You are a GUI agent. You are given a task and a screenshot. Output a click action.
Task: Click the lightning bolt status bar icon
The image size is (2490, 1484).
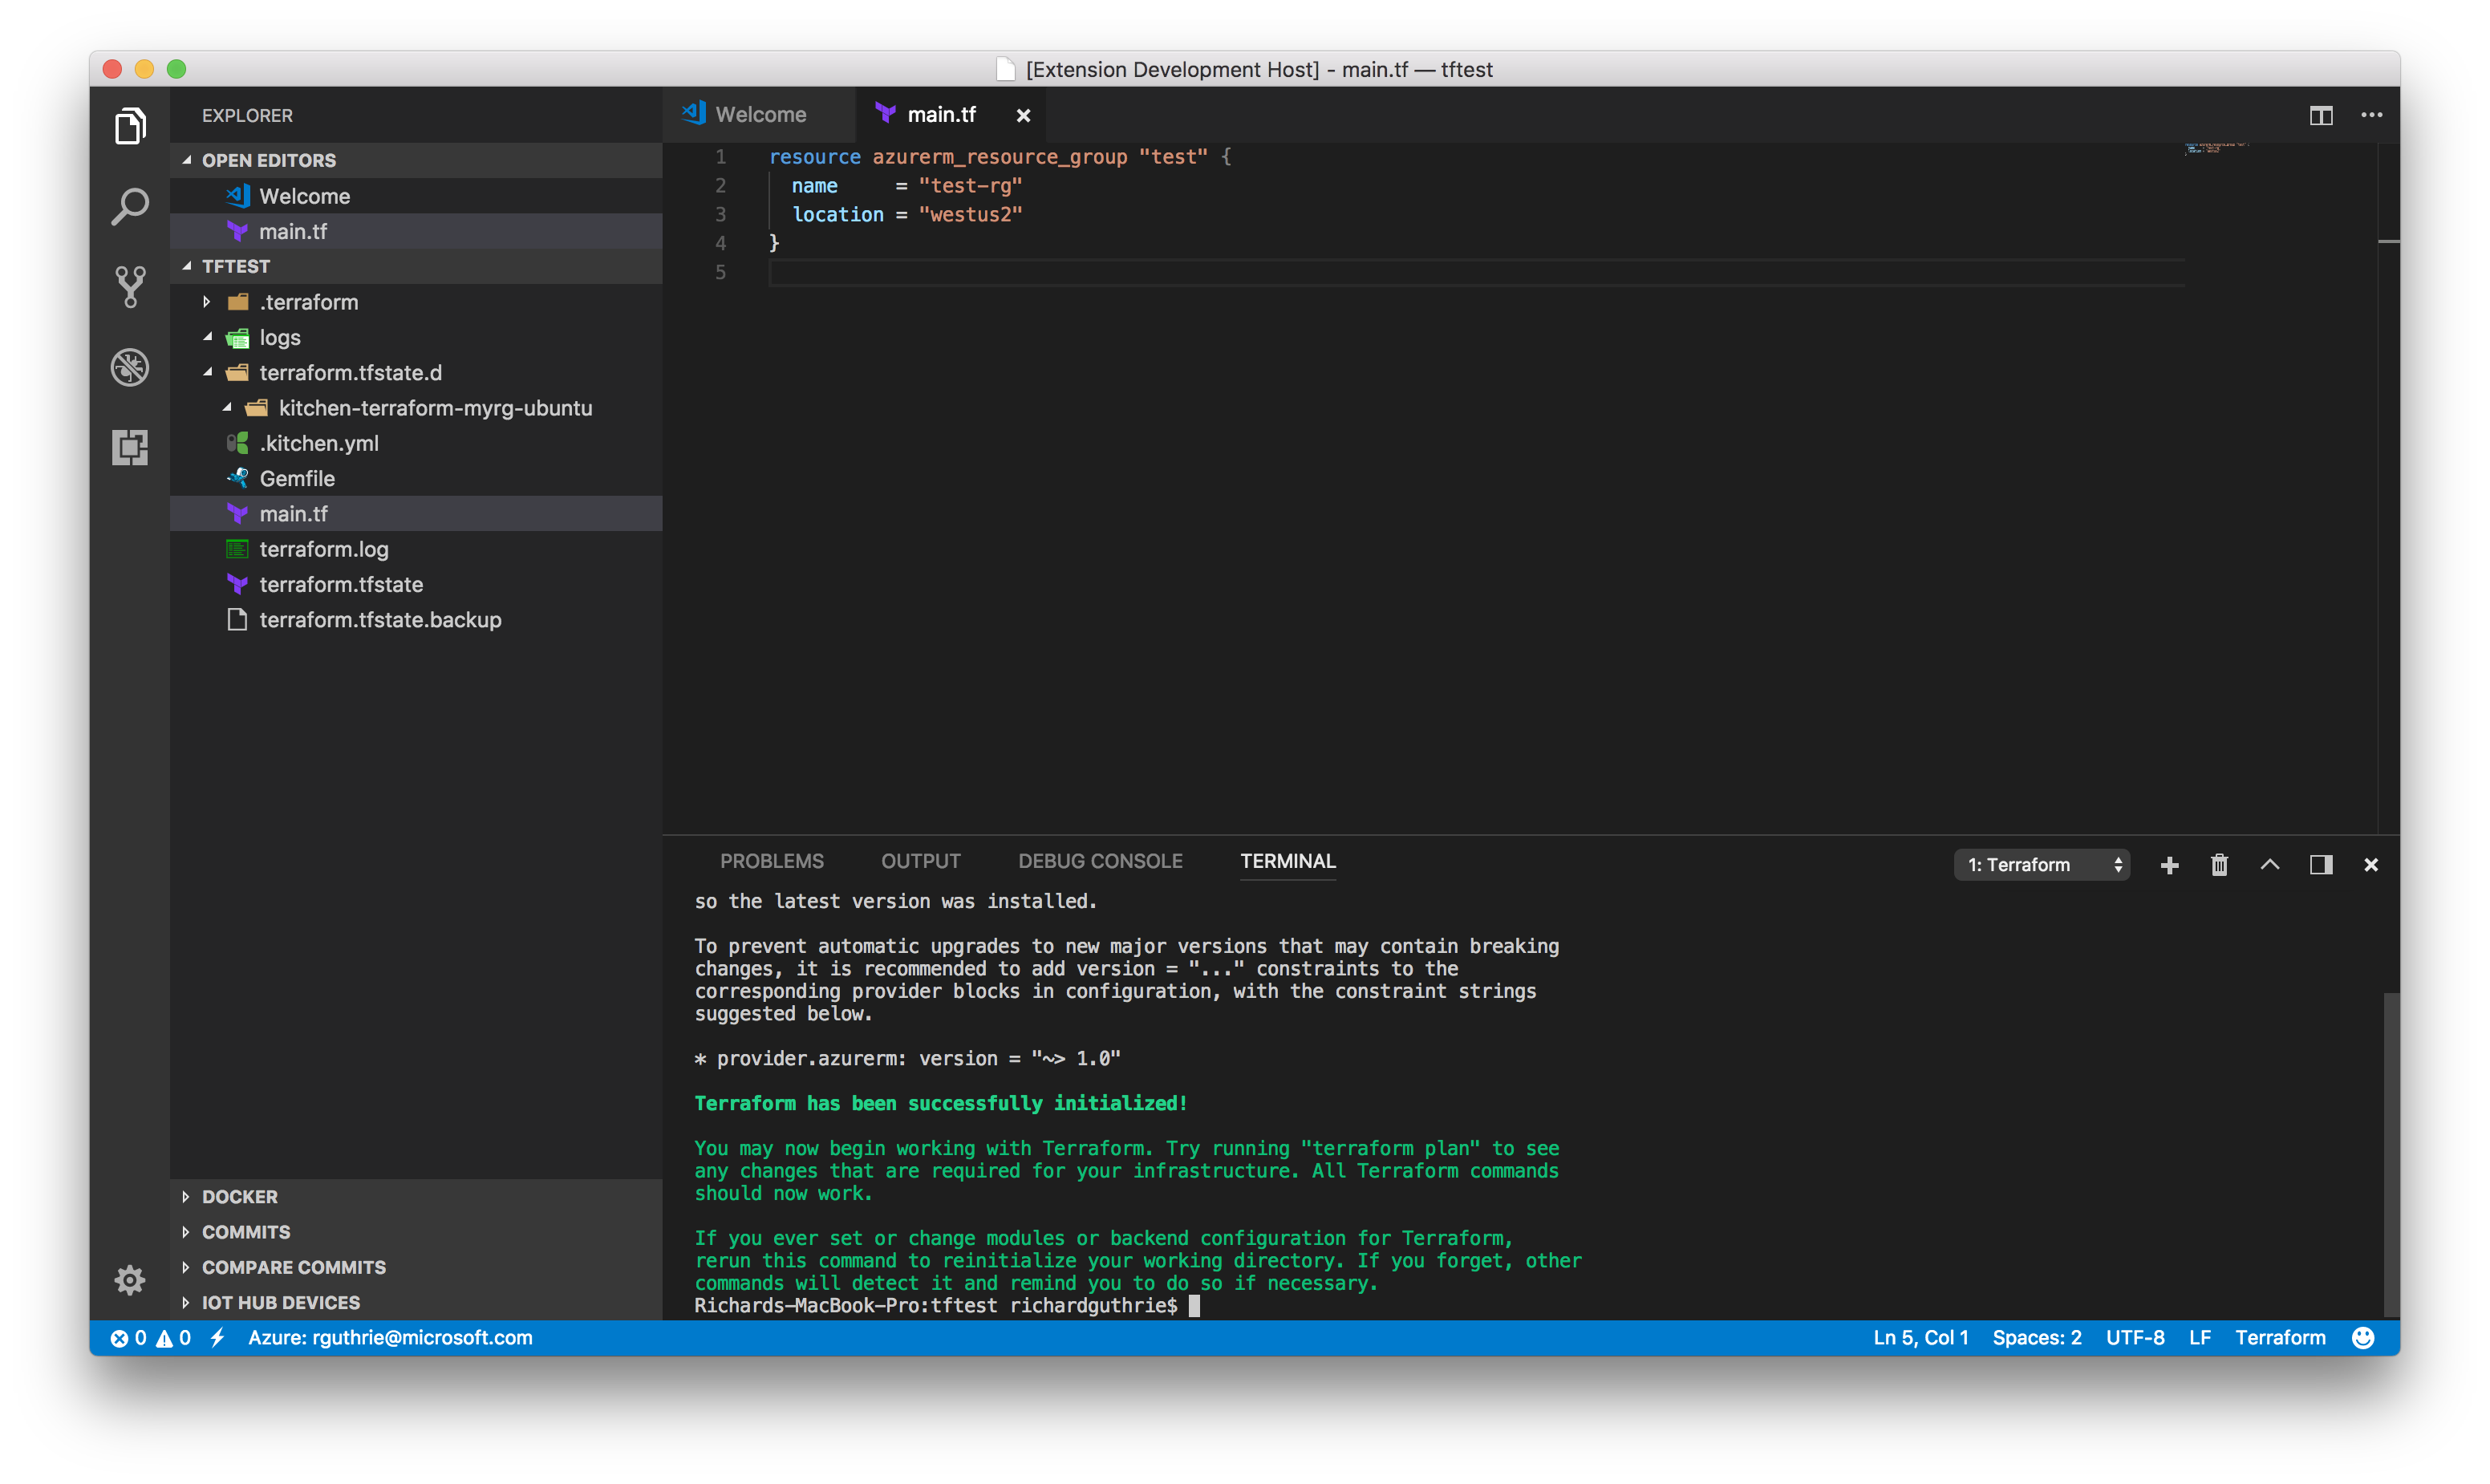coord(217,1338)
